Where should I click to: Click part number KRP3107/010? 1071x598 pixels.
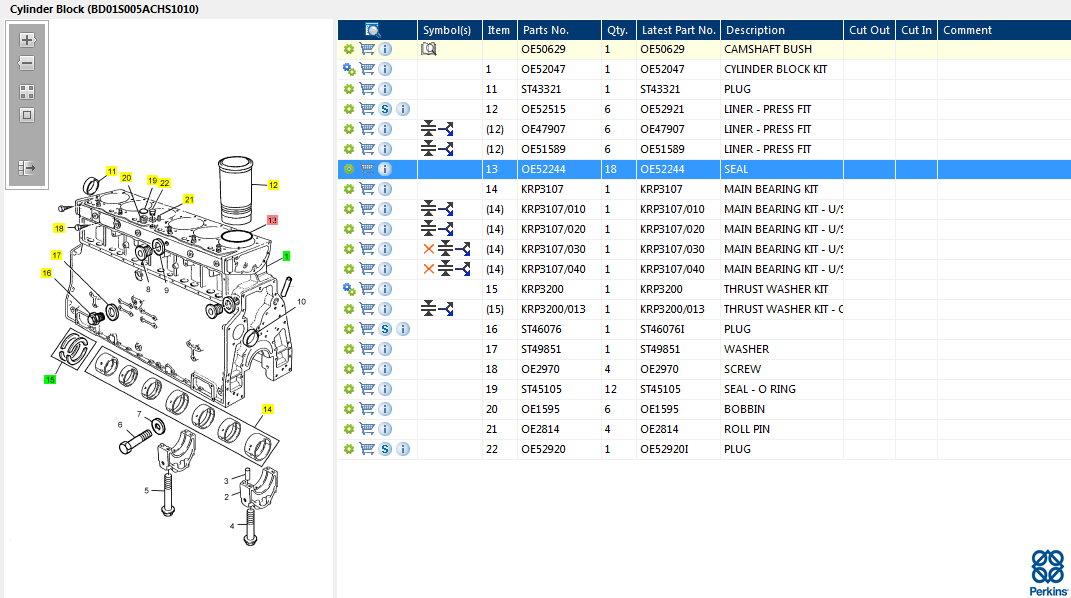coord(553,209)
